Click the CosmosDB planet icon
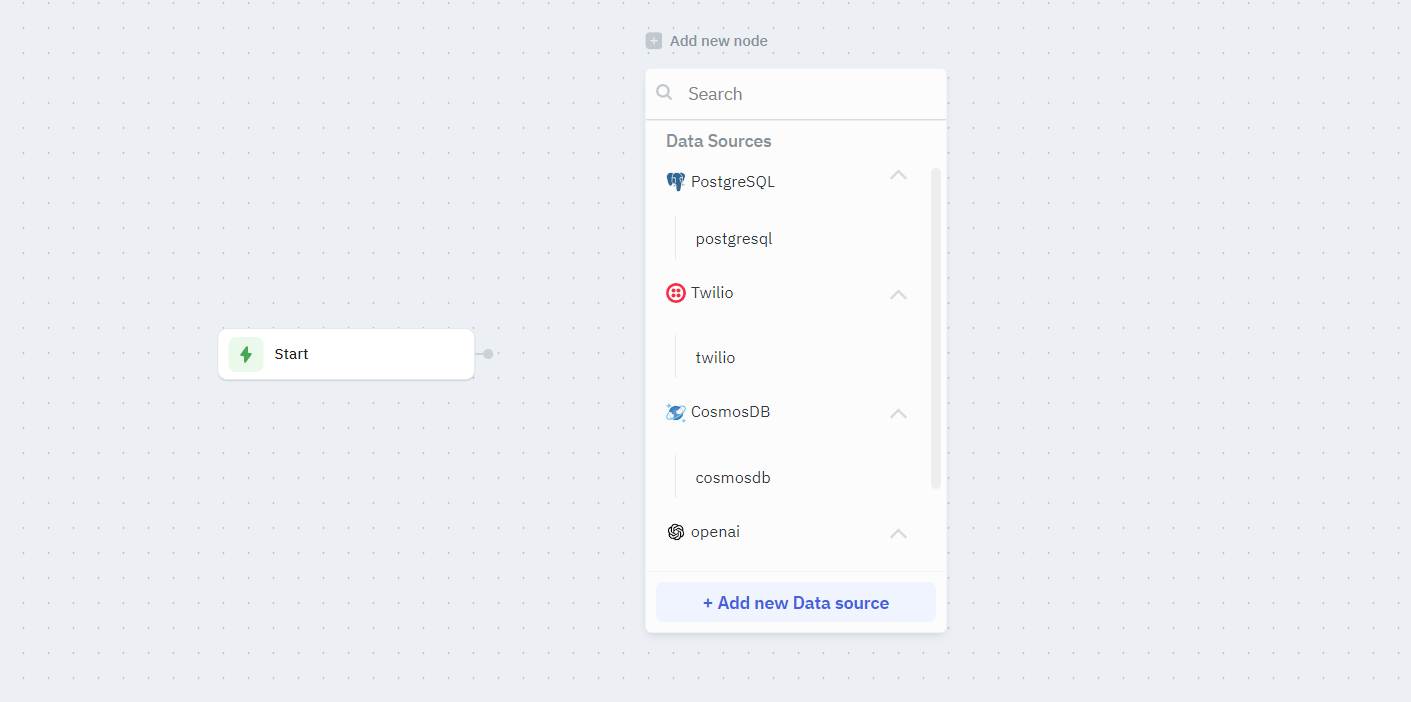The image size is (1411, 702). (676, 412)
